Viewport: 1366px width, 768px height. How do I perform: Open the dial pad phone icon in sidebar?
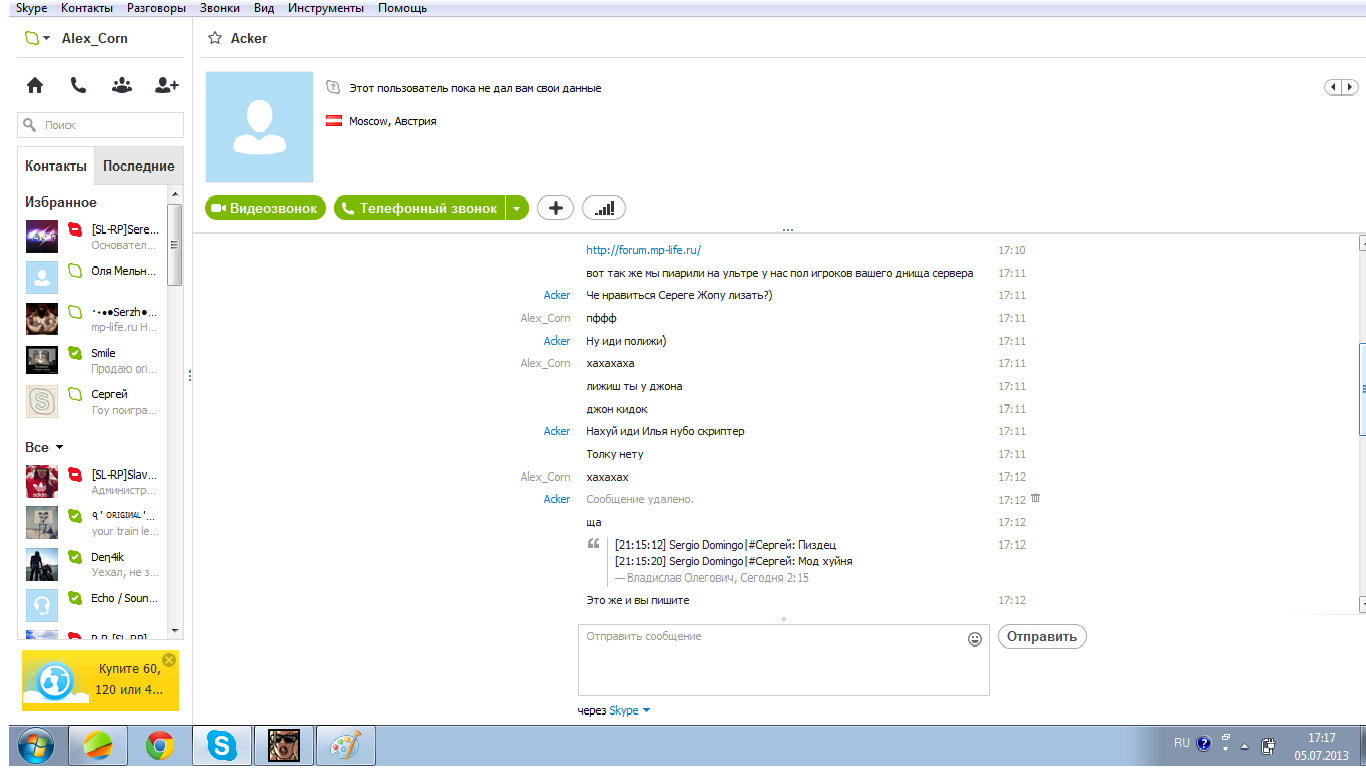(78, 85)
